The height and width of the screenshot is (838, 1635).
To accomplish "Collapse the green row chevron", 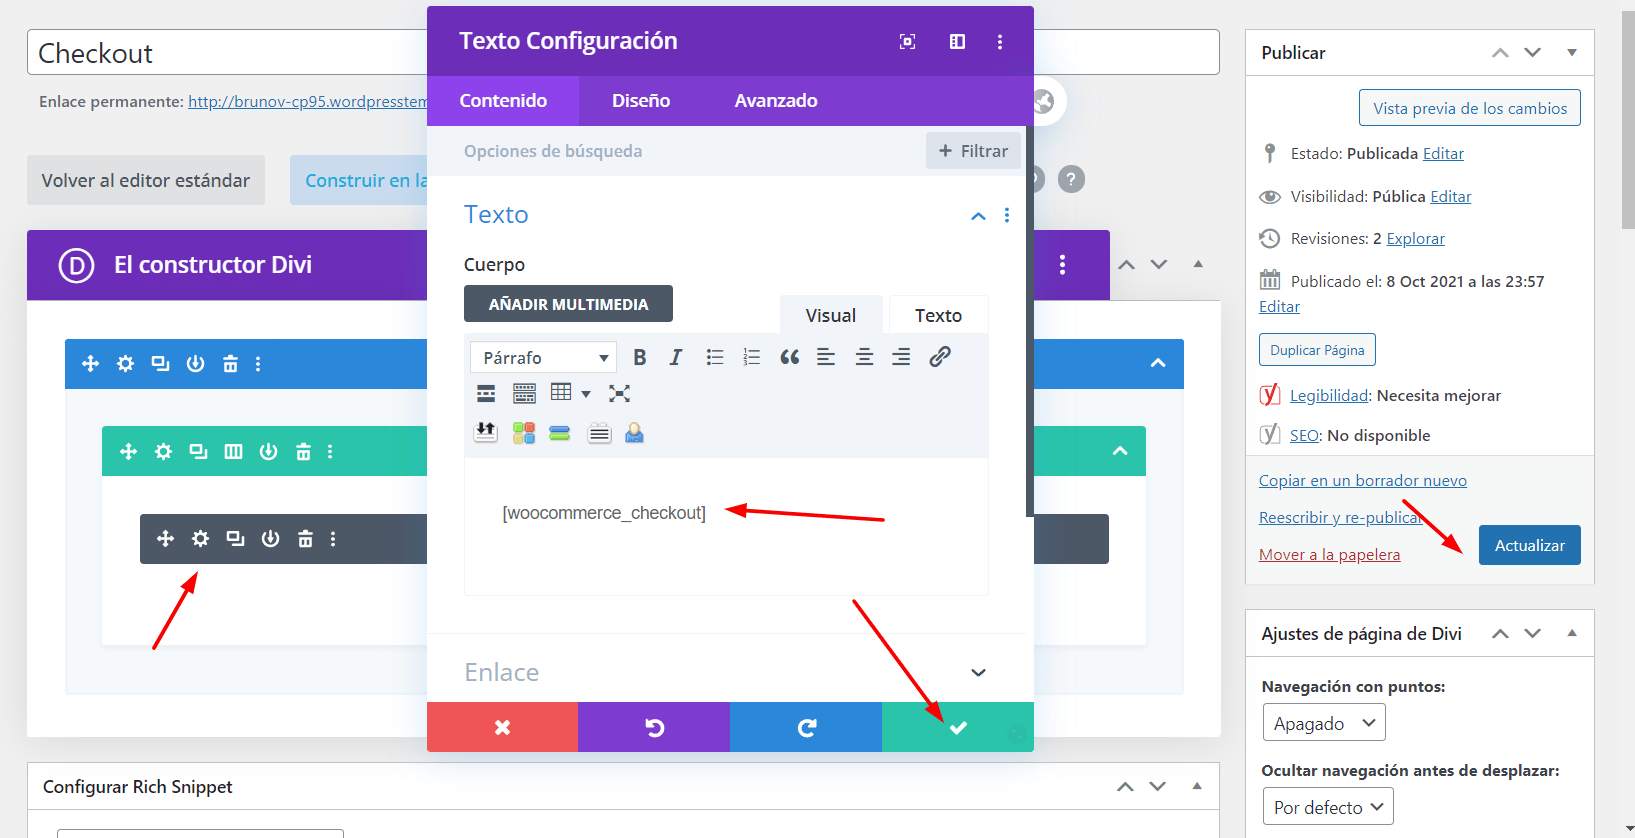I will pyautogui.click(x=1120, y=451).
